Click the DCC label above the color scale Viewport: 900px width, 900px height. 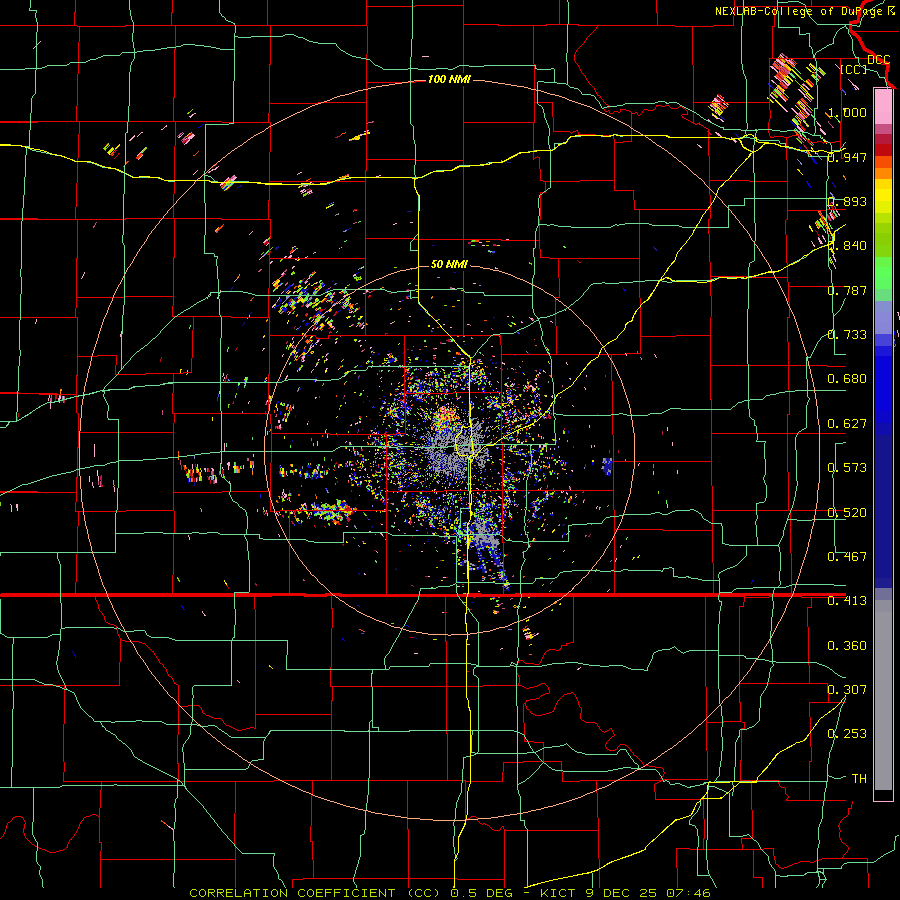click(878, 60)
